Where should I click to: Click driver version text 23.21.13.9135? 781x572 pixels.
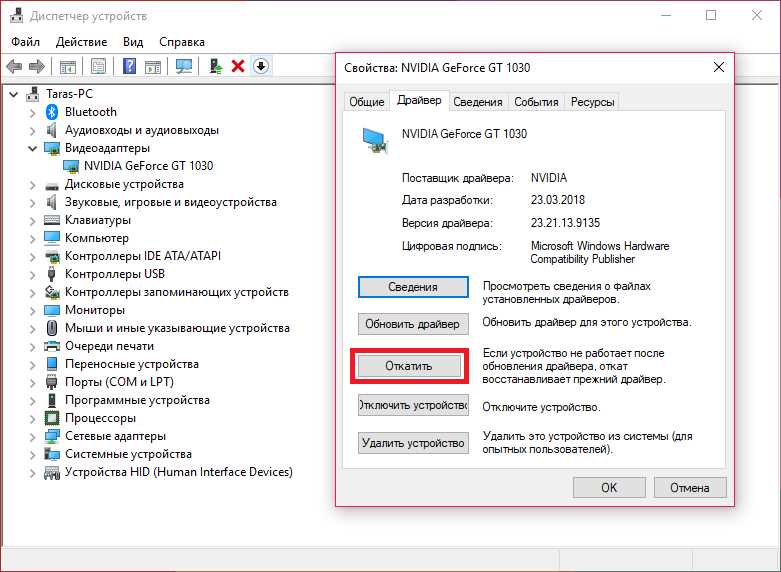pos(565,223)
